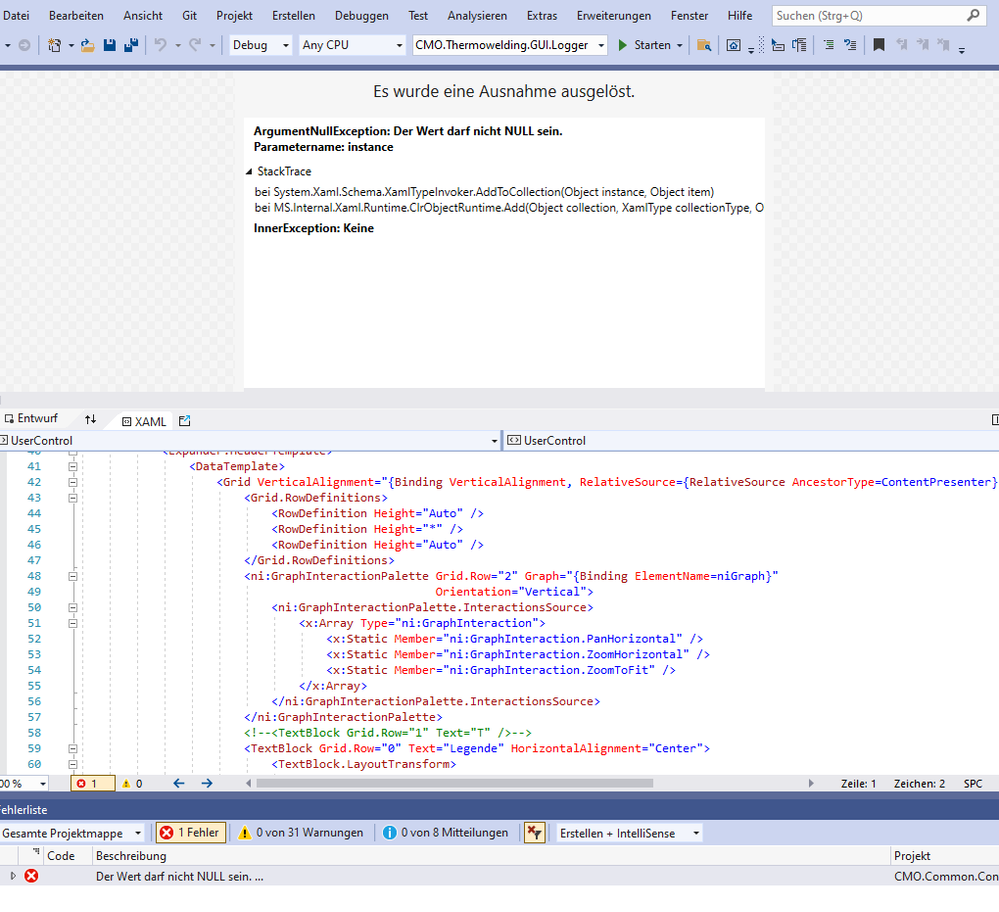Click the magnifier icon in the search box
Image resolution: width=999 pixels, height=912 pixels.
pos(973,15)
